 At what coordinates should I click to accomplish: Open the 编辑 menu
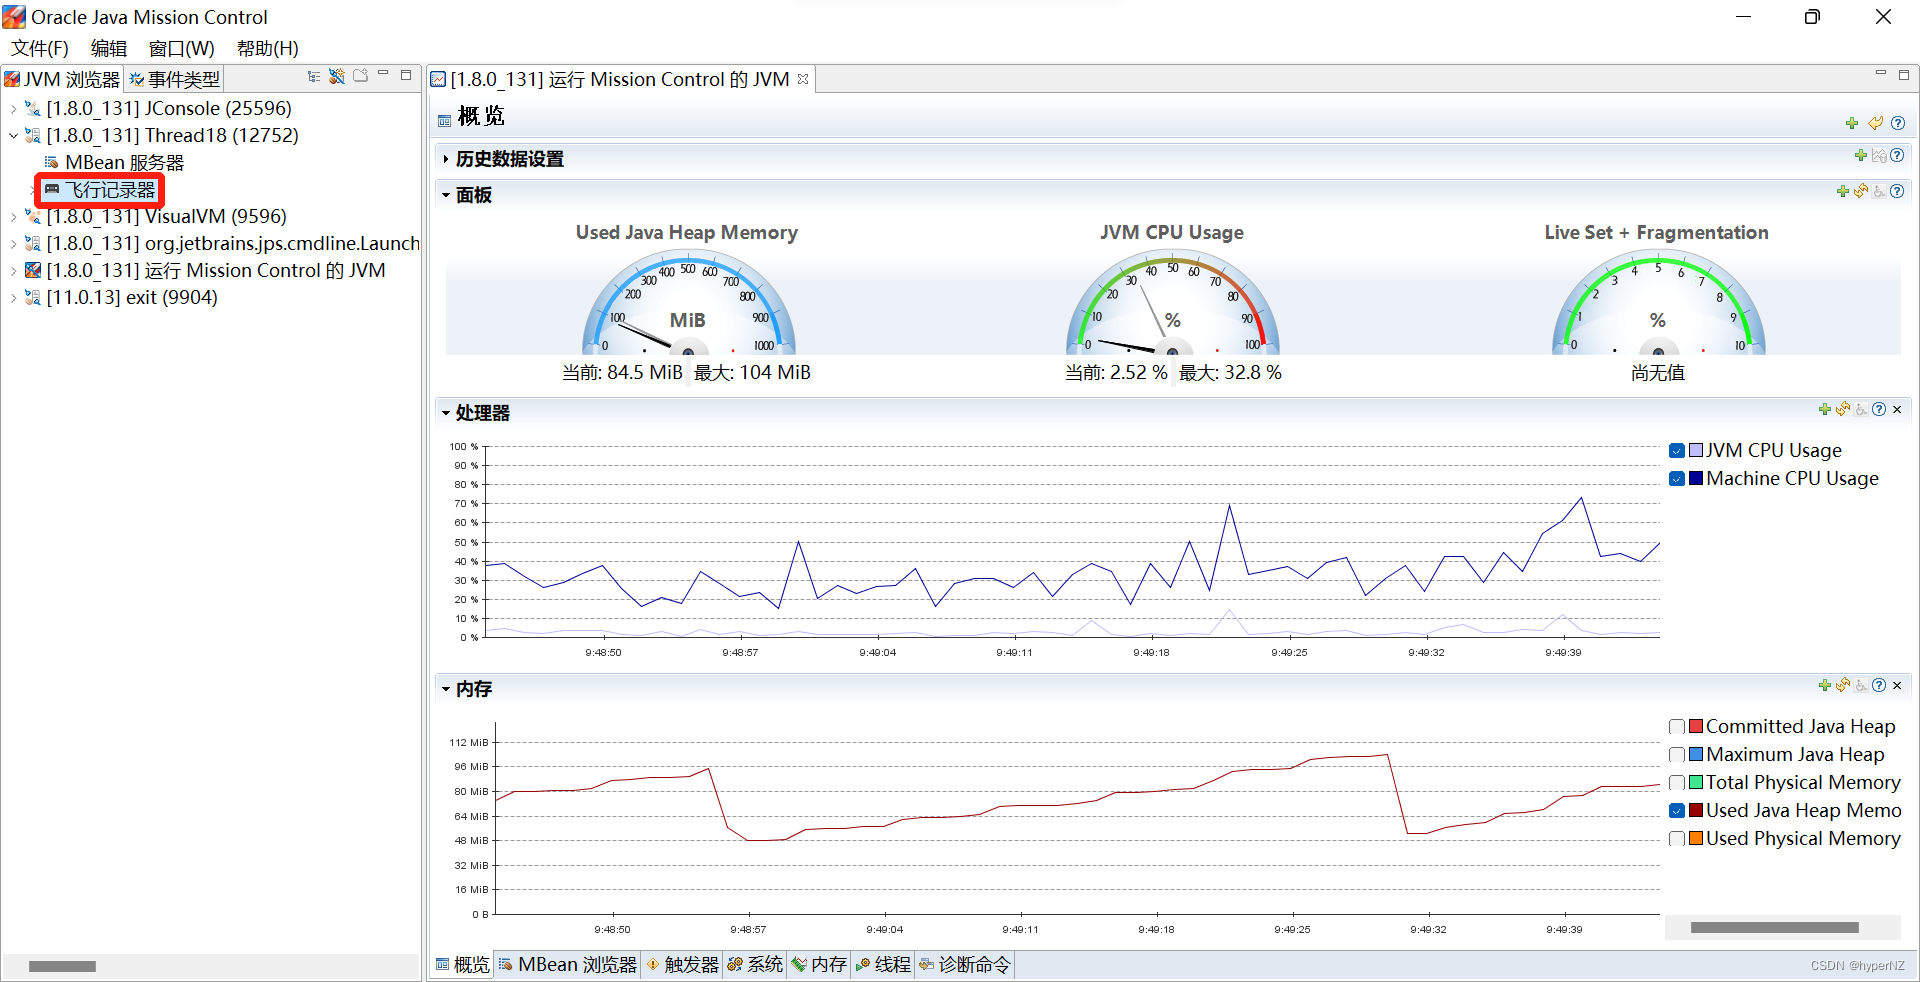(109, 48)
